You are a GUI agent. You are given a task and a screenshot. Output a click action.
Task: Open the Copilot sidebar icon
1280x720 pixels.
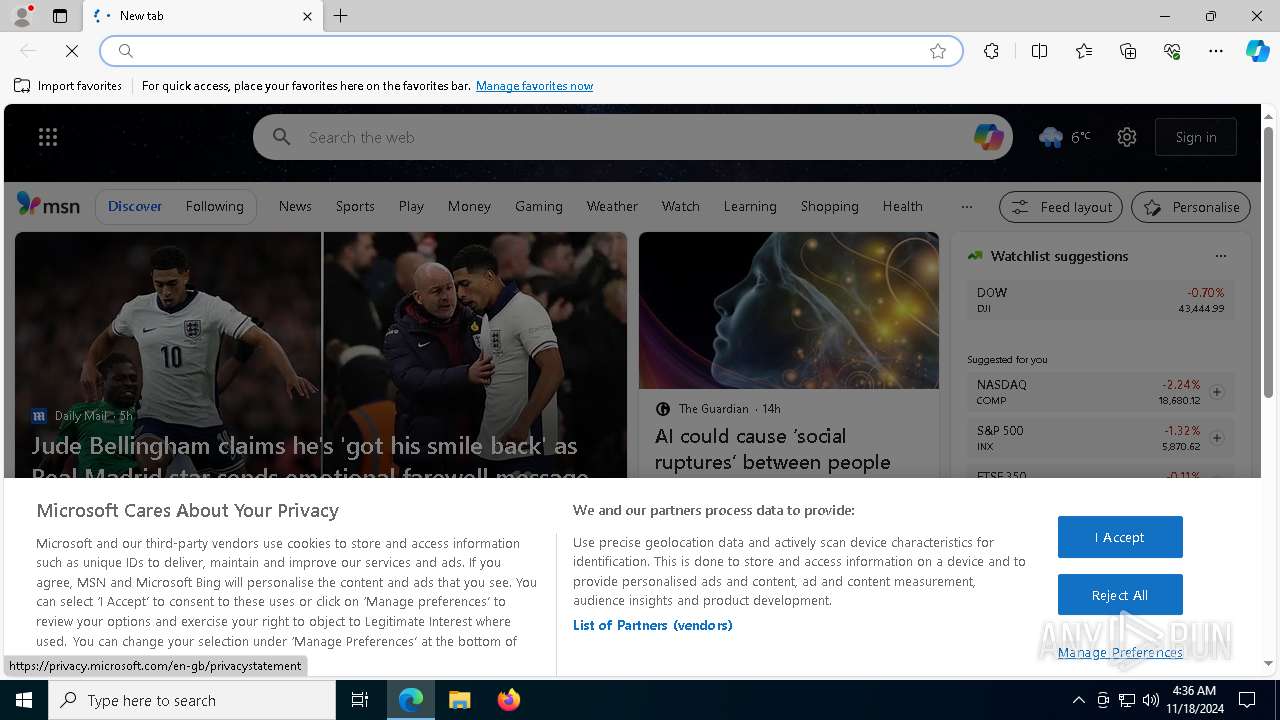(1257, 51)
